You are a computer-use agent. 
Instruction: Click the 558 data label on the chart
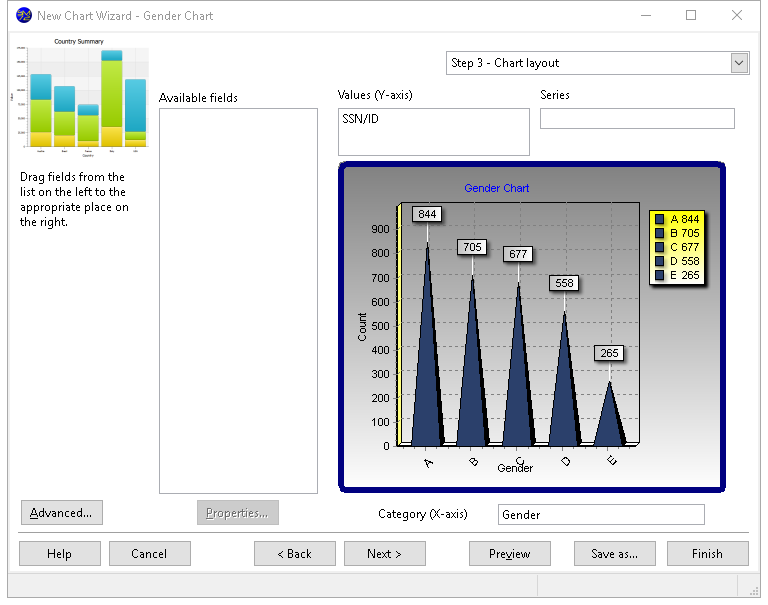[x=564, y=283]
